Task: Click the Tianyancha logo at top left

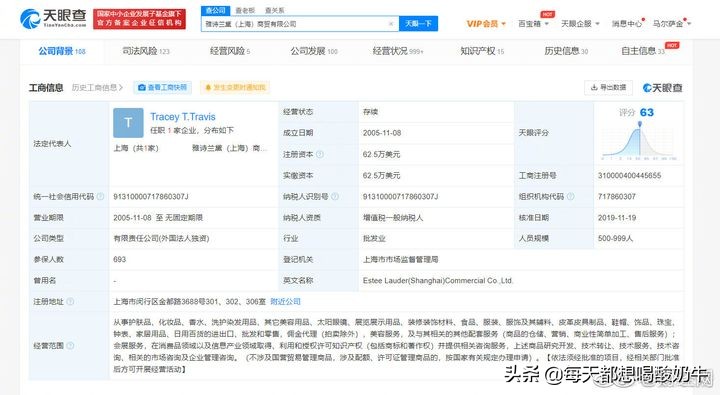Action: [x=53, y=18]
